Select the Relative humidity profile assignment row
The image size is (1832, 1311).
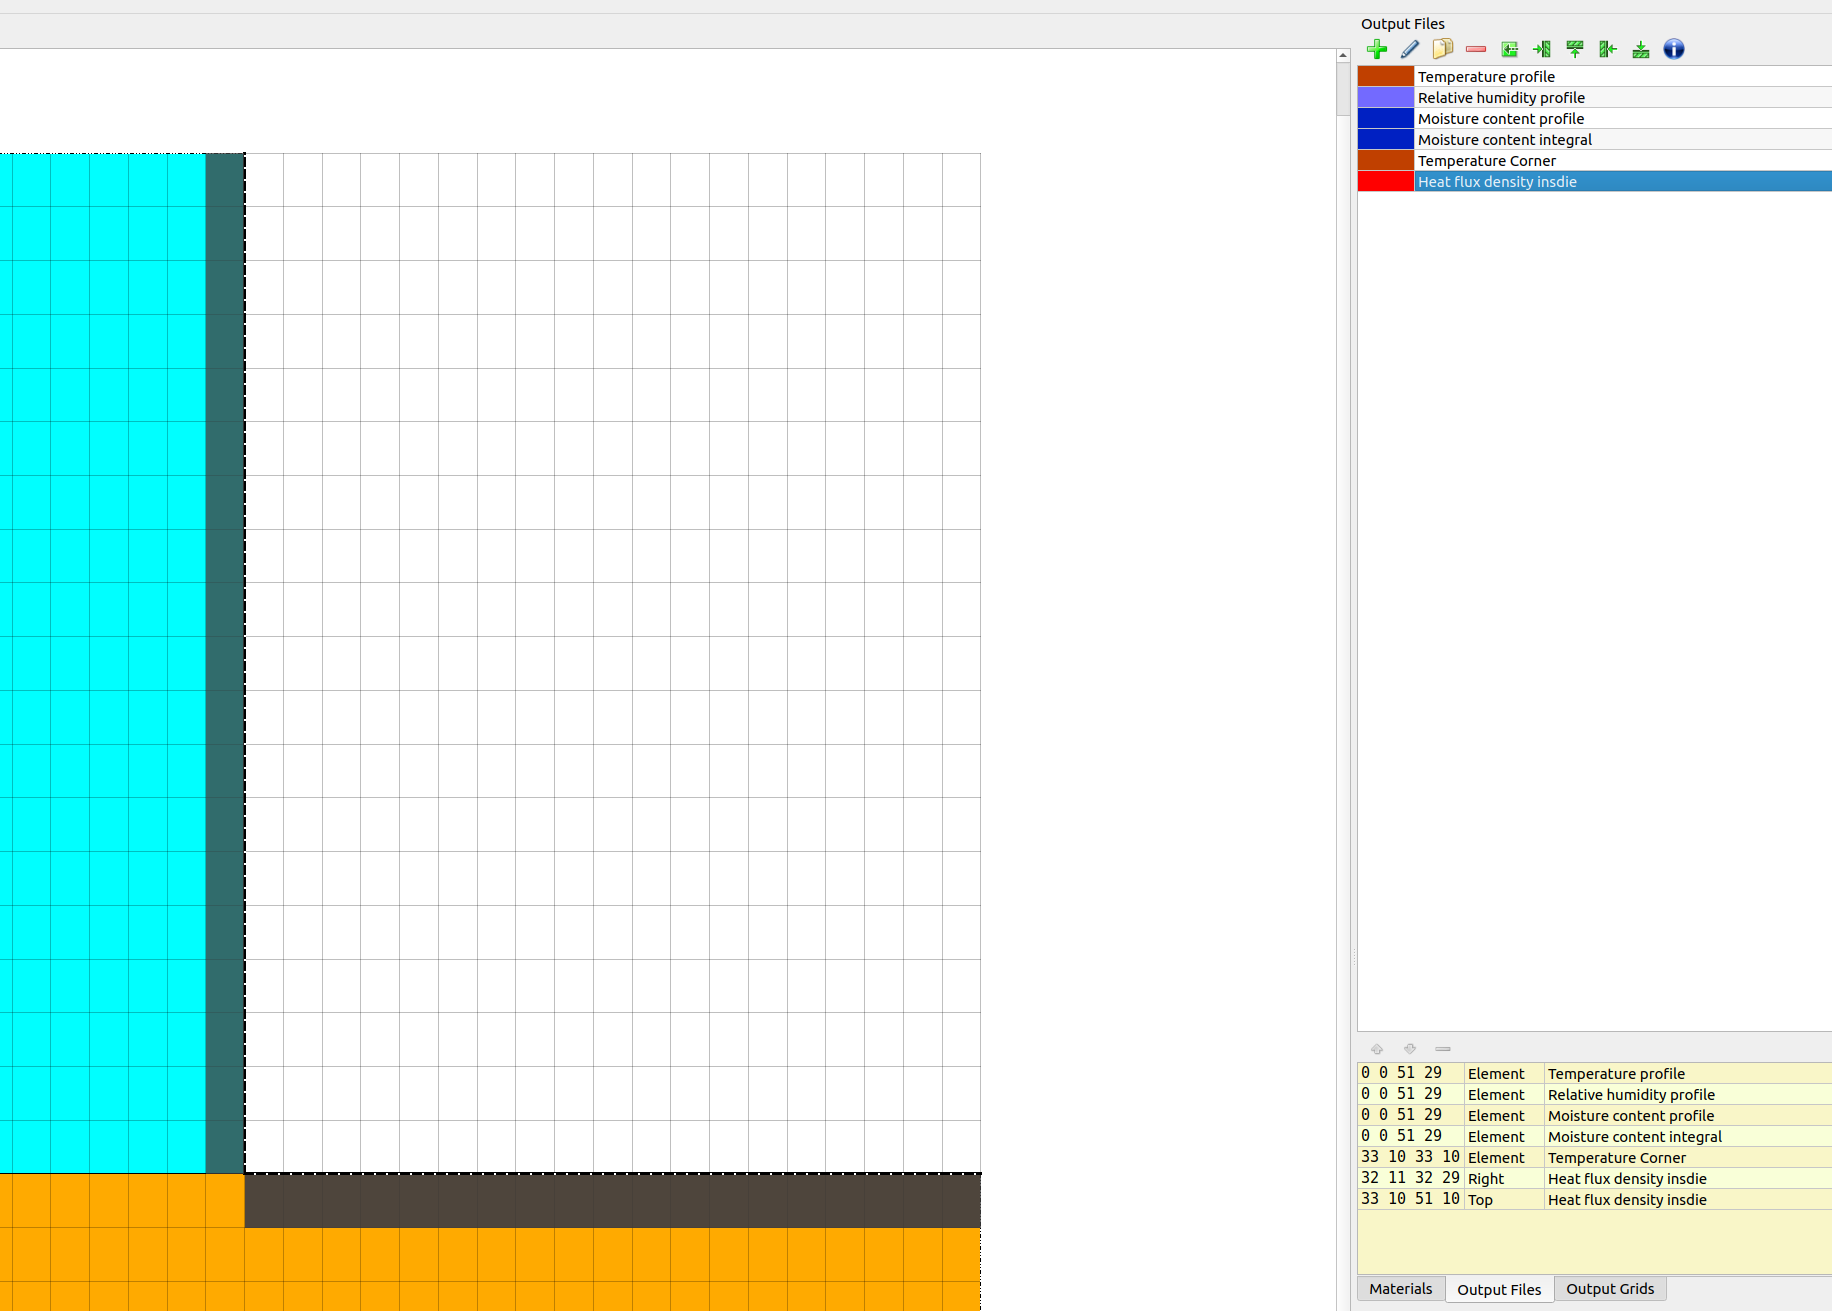pyautogui.click(x=1595, y=1095)
